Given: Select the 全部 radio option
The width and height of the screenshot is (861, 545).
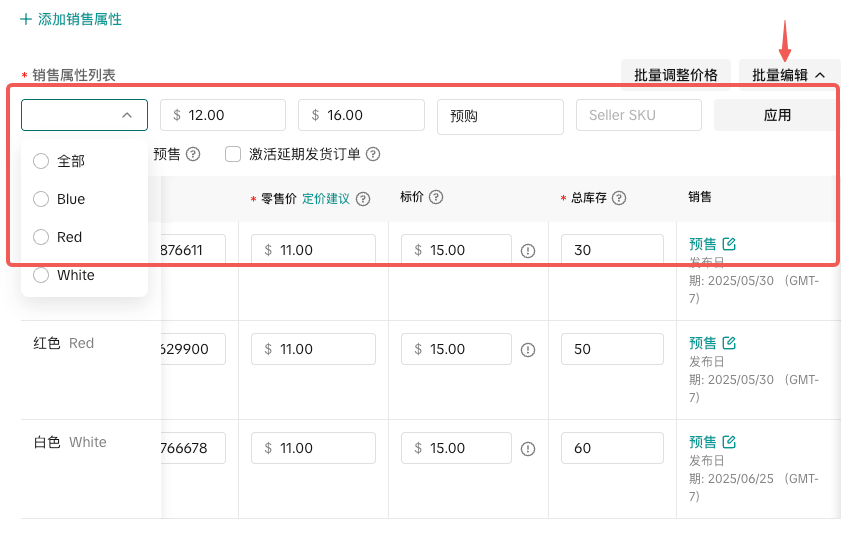Looking at the screenshot, I should (x=41, y=161).
